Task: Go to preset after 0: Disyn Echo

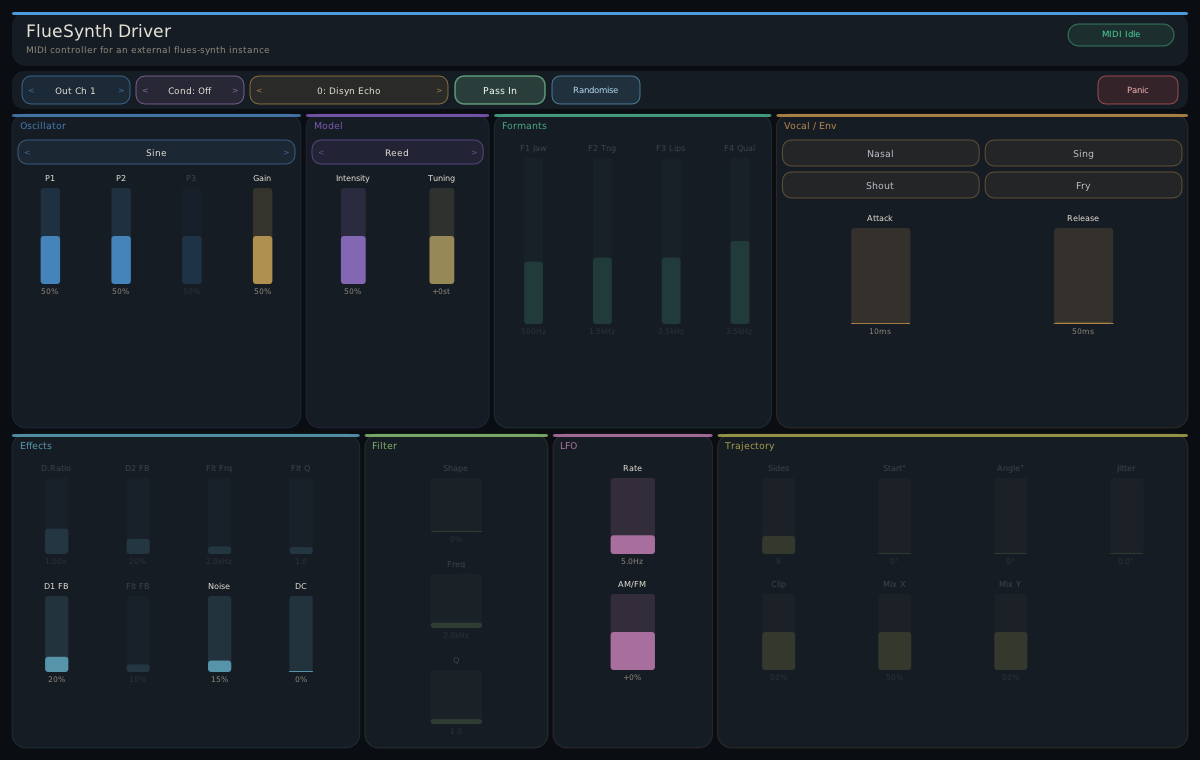Action: click(x=439, y=90)
